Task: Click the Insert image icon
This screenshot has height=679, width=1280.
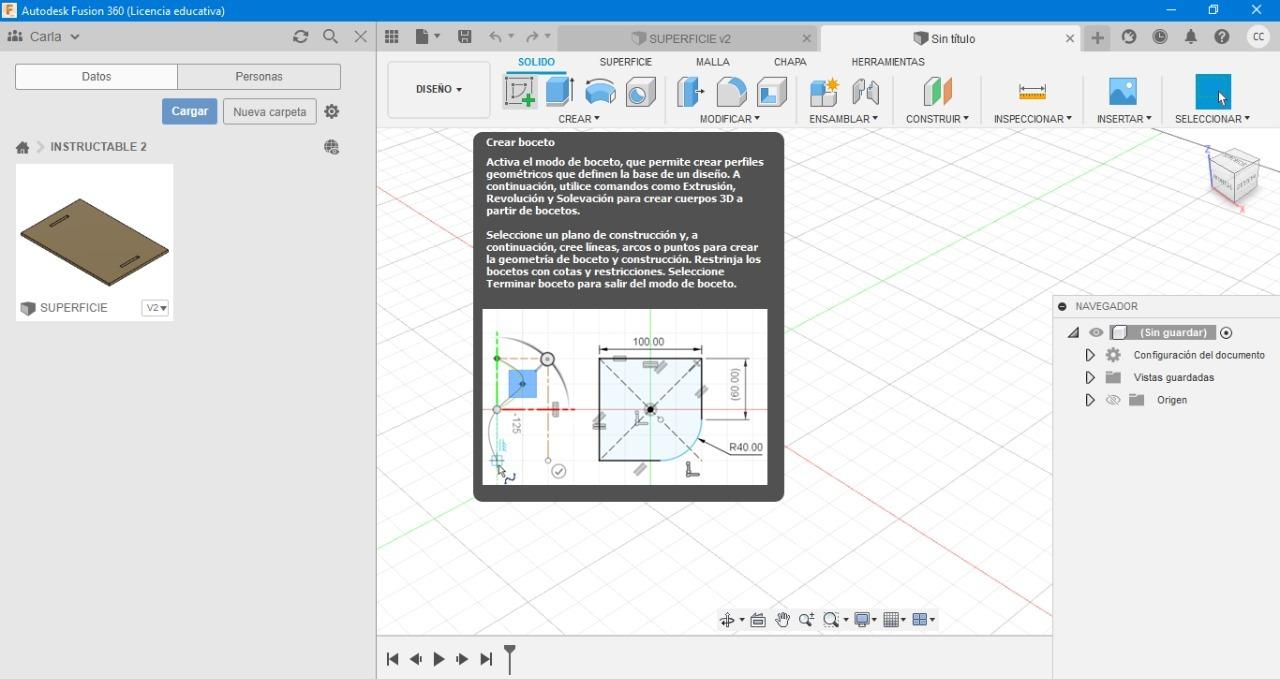Action: point(1123,92)
